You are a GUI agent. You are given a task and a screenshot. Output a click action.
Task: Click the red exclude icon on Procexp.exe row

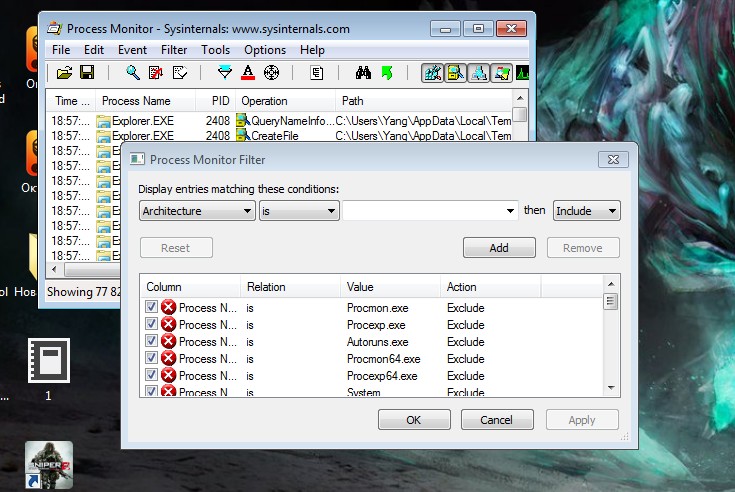(x=168, y=324)
